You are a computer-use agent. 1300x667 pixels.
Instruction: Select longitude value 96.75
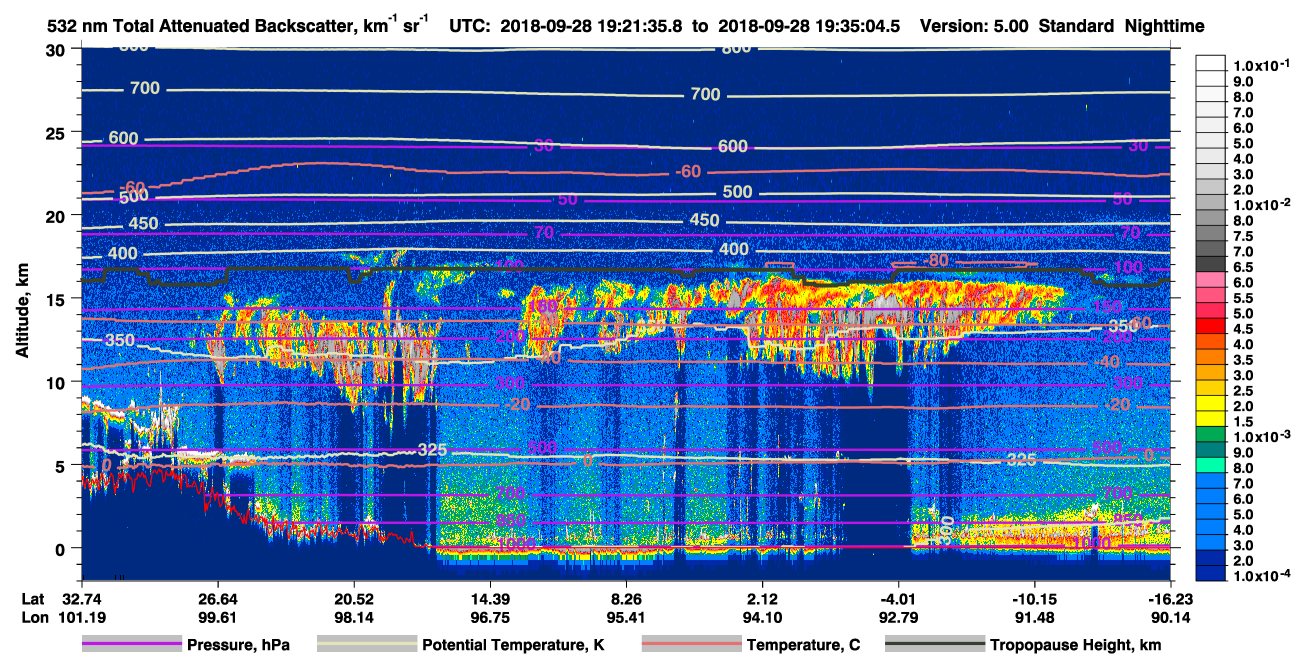click(x=489, y=618)
